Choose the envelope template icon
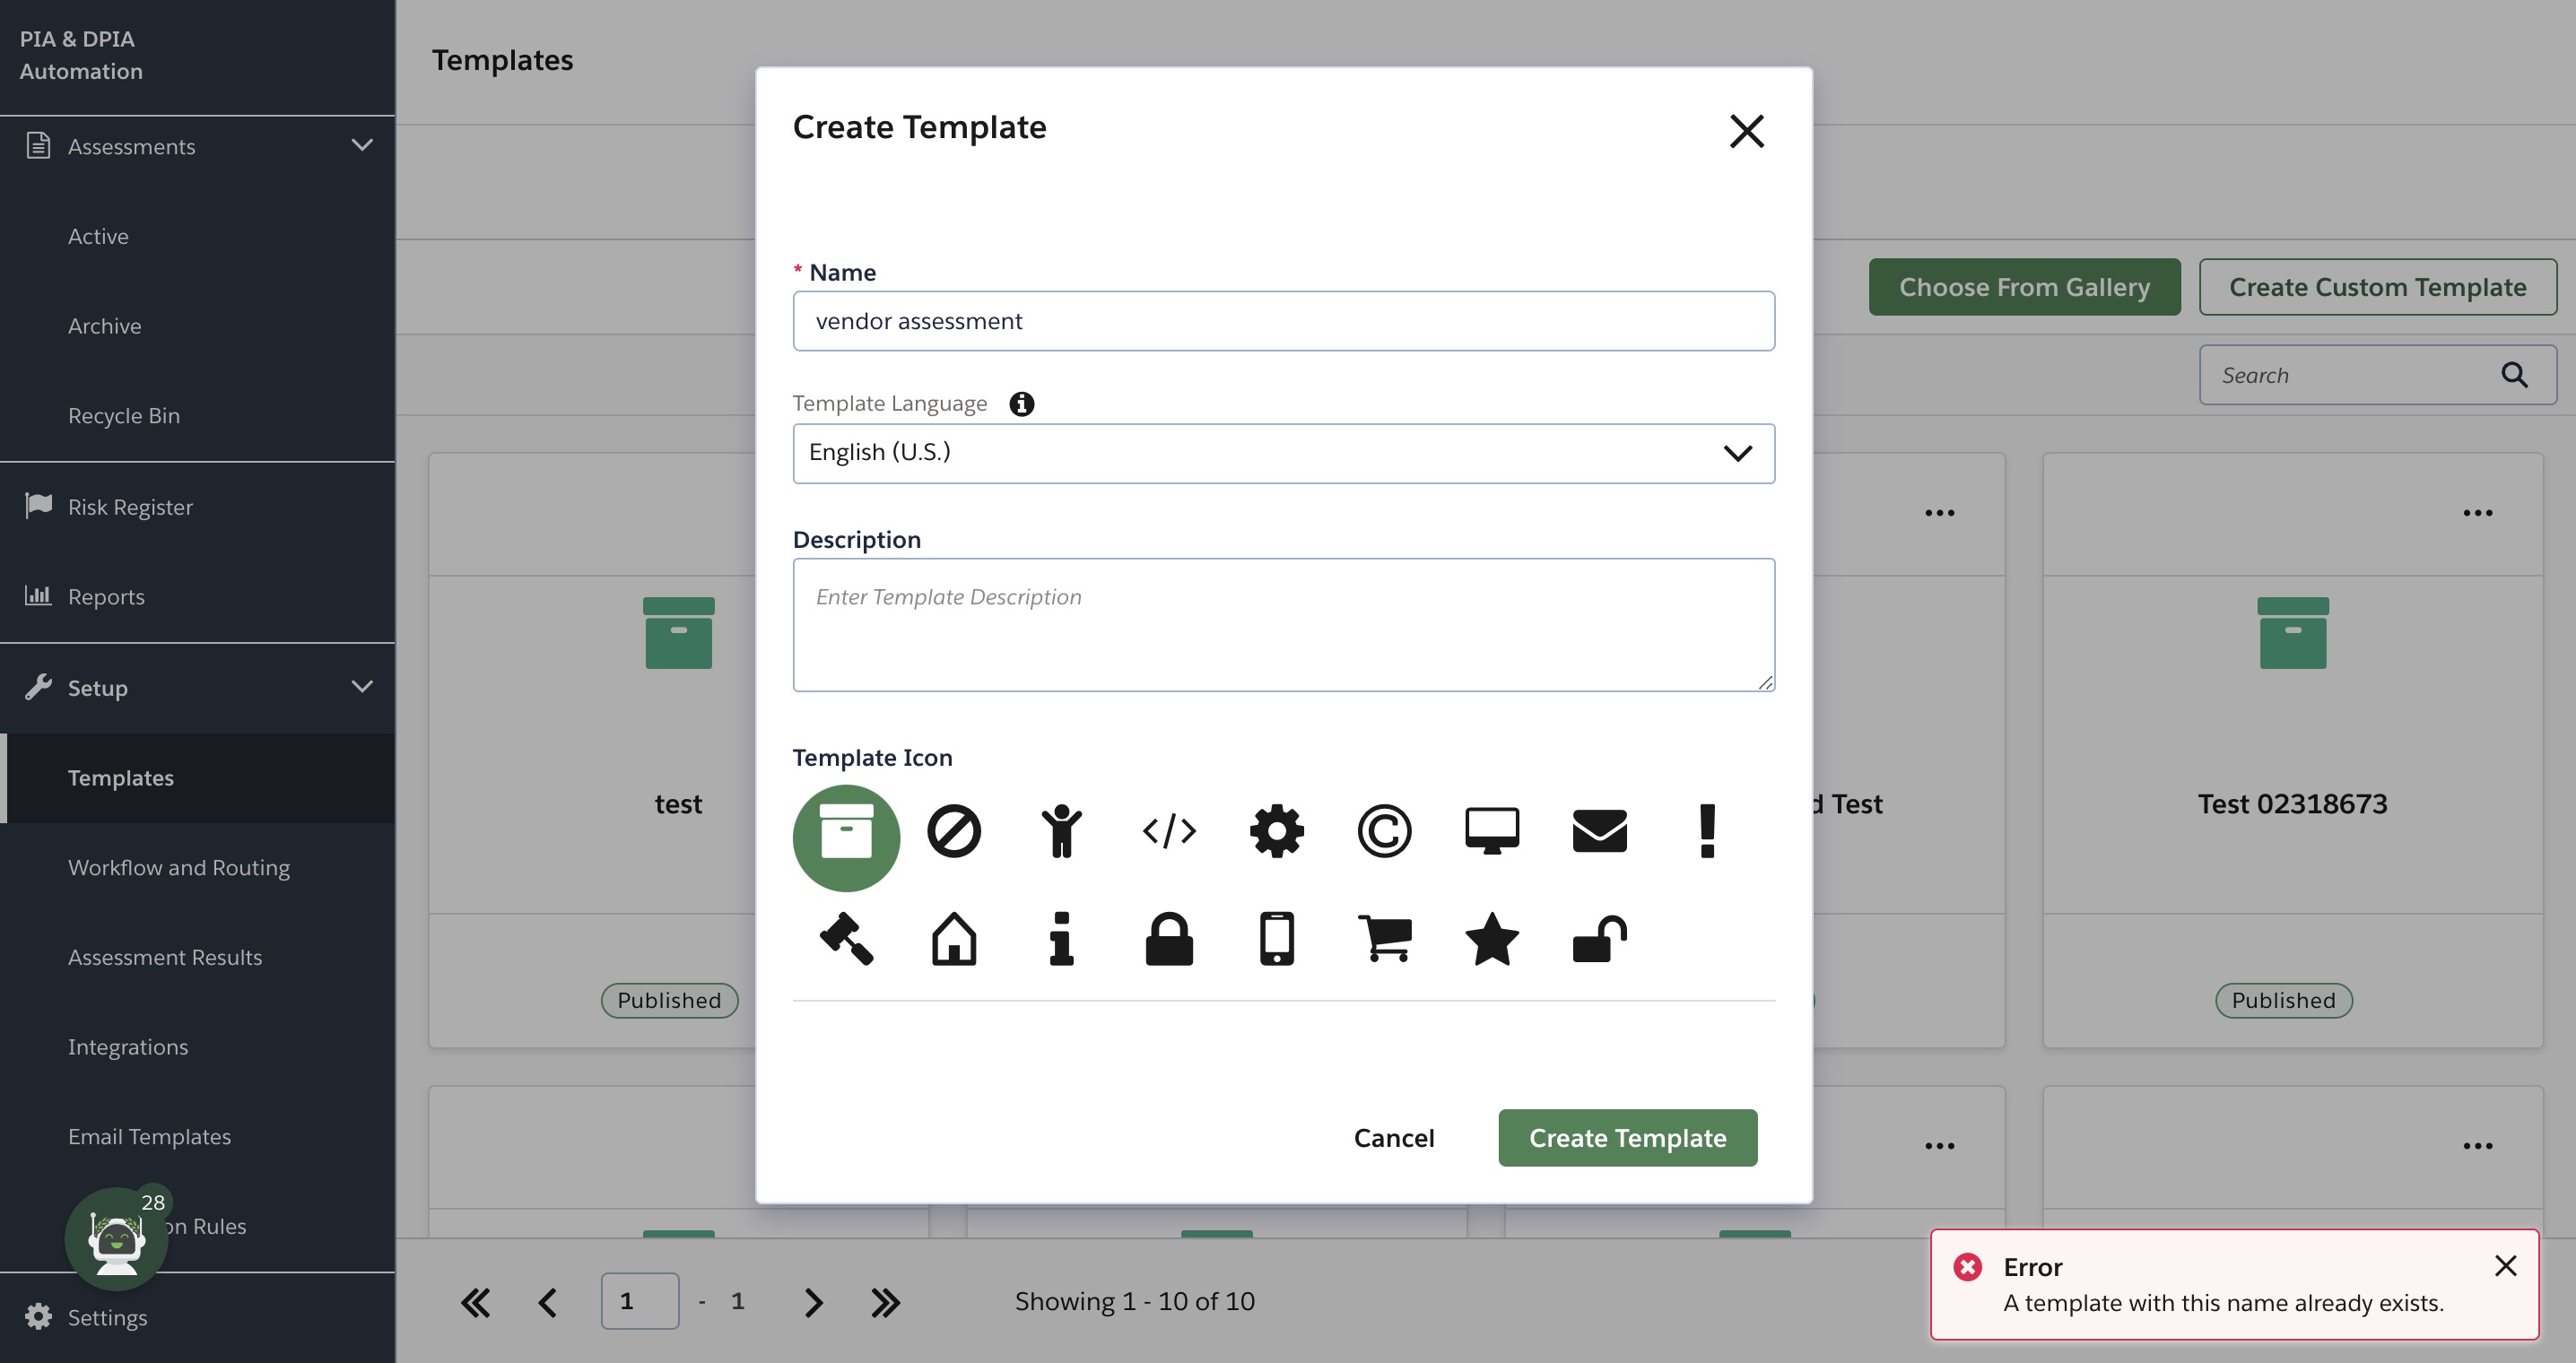The image size is (2576, 1363). pyautogui.click(x=1600, y=830)
